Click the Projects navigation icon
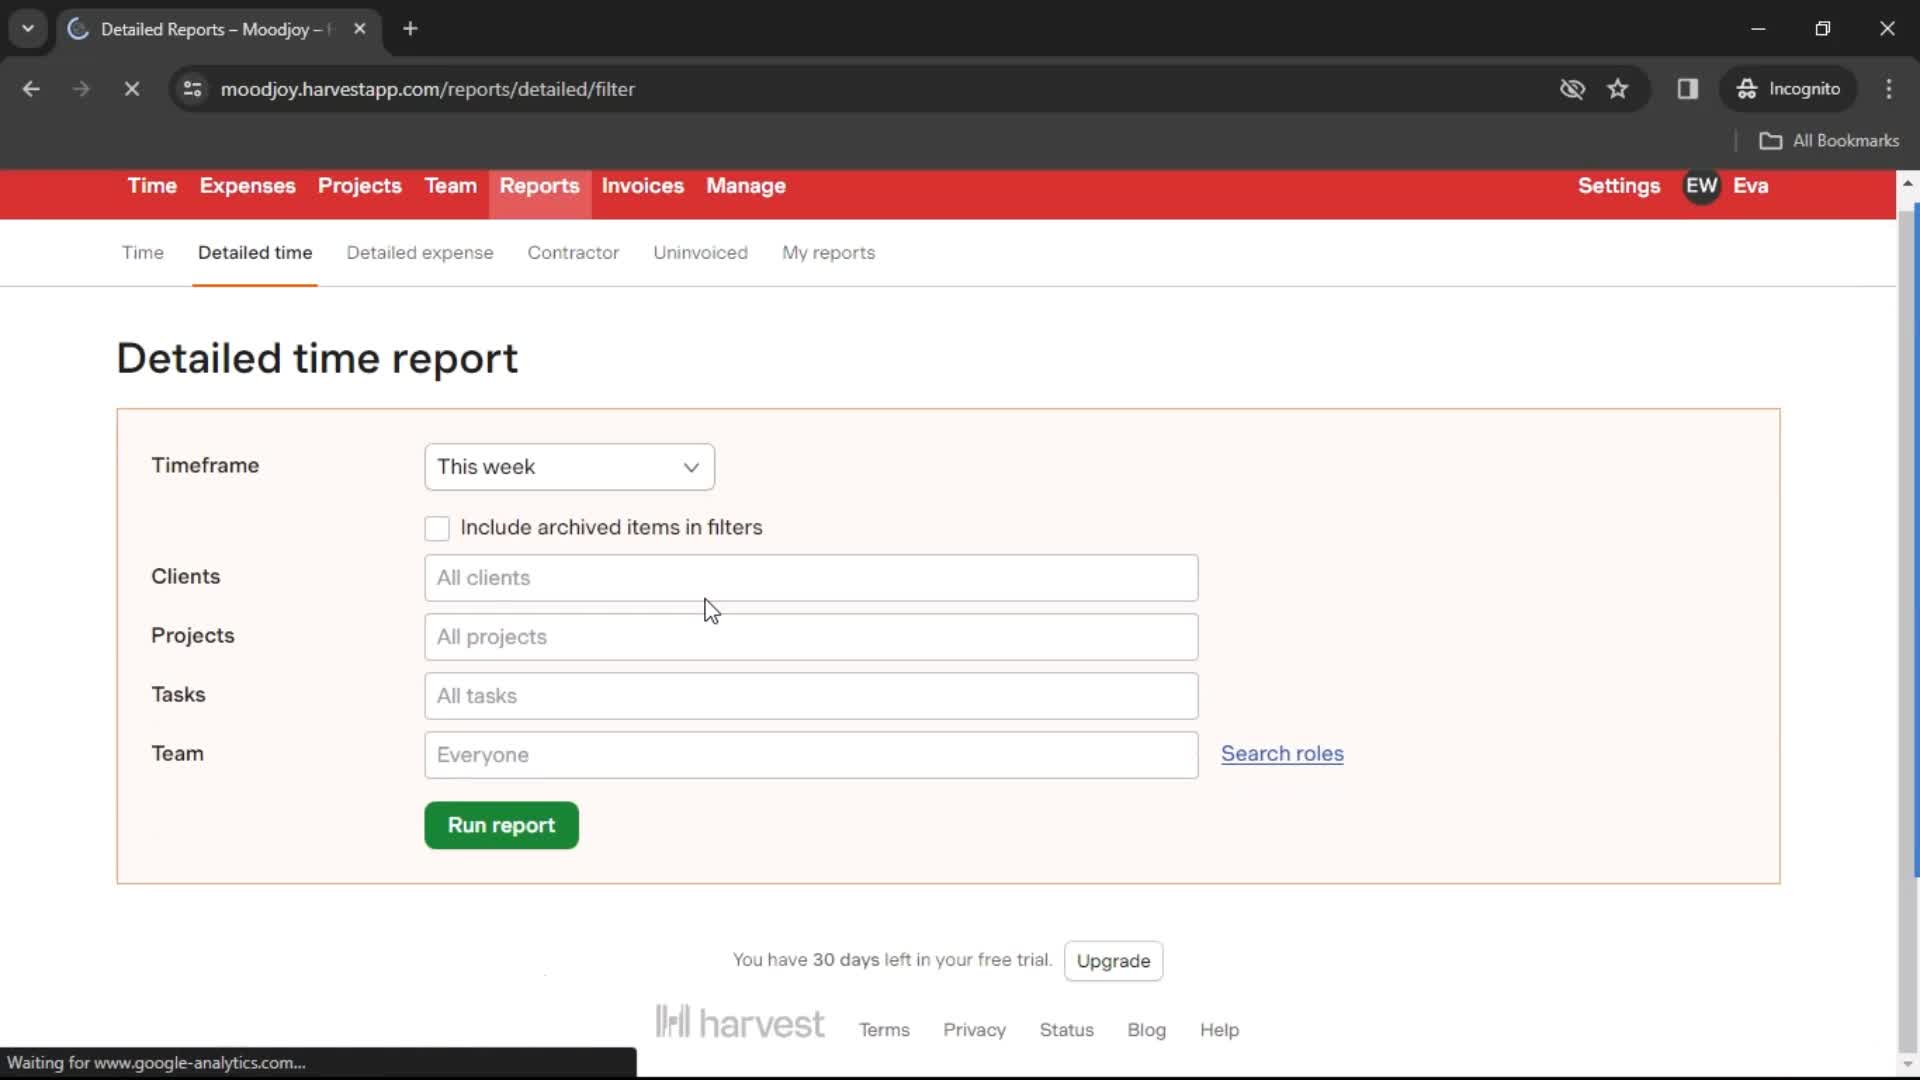Image resolution: width=1920 pixels, height=1080 pixels. pos(360,186)
